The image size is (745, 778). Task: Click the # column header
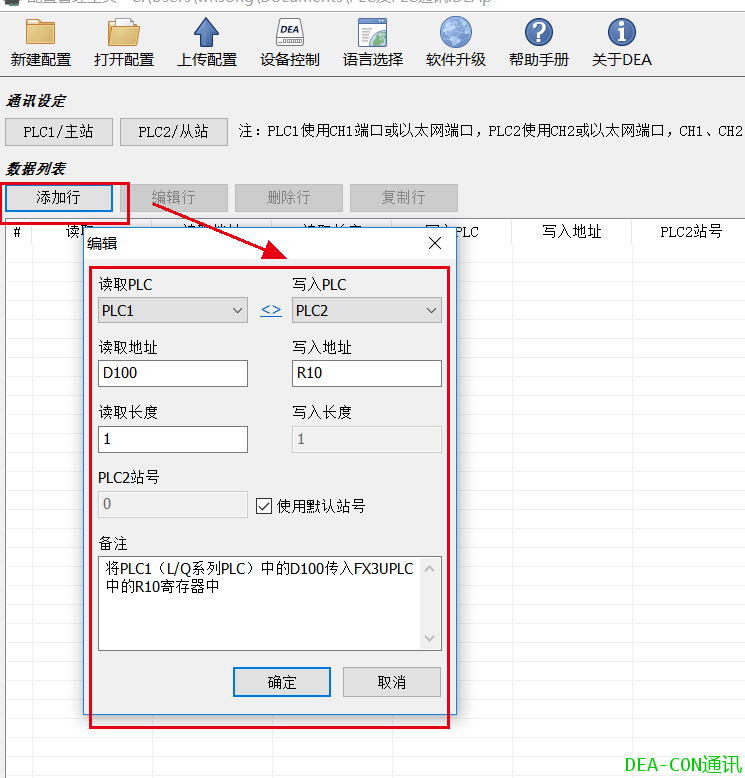[x=17, y=232]
